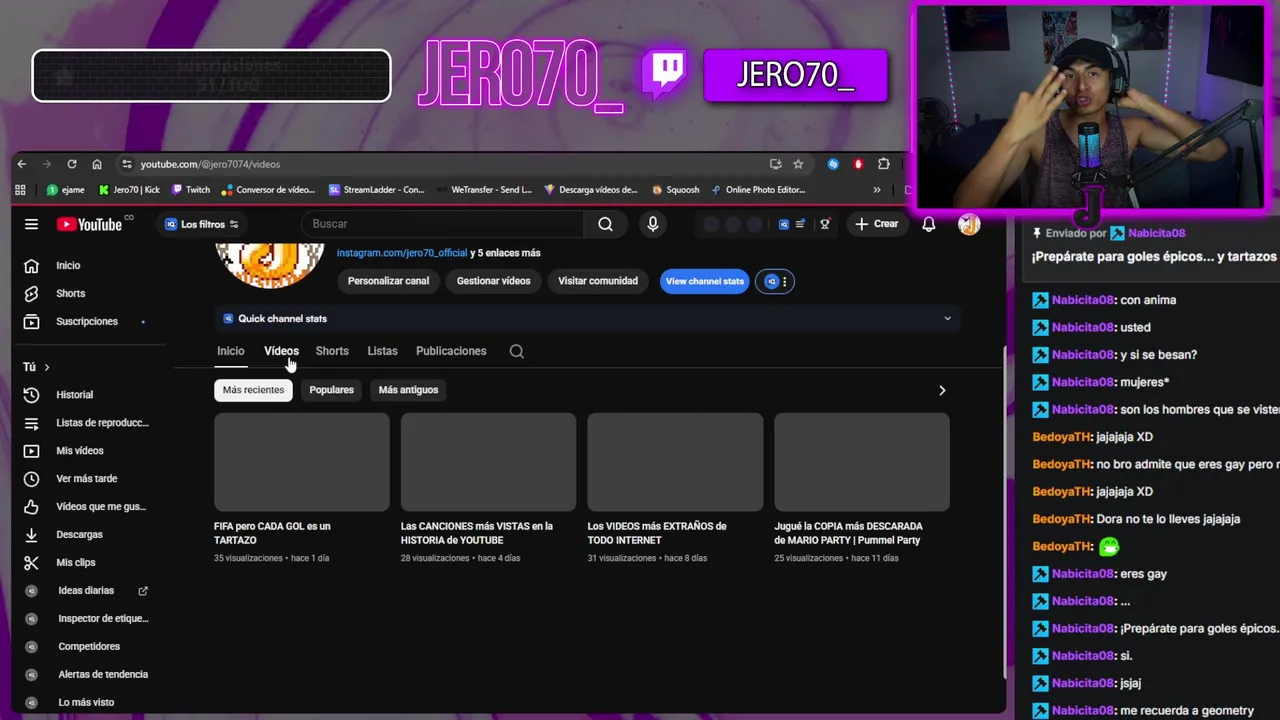Open the Los filtros dropdown

[x=202, y=224]
